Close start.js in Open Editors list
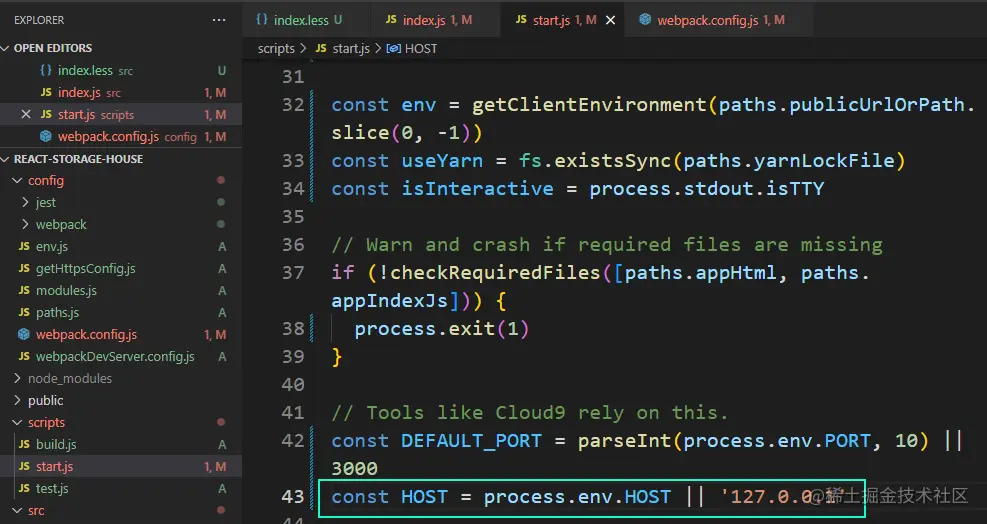The width and height of the screenshot is (987, 524). [x=26, y=115]
